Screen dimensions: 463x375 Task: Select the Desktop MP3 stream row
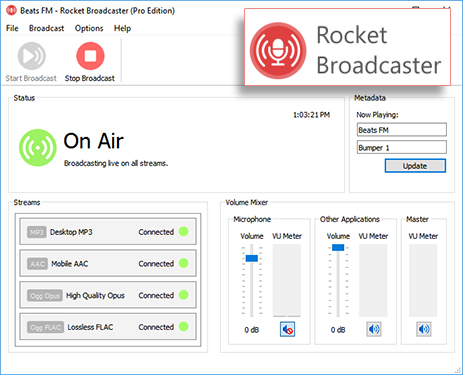108,232
